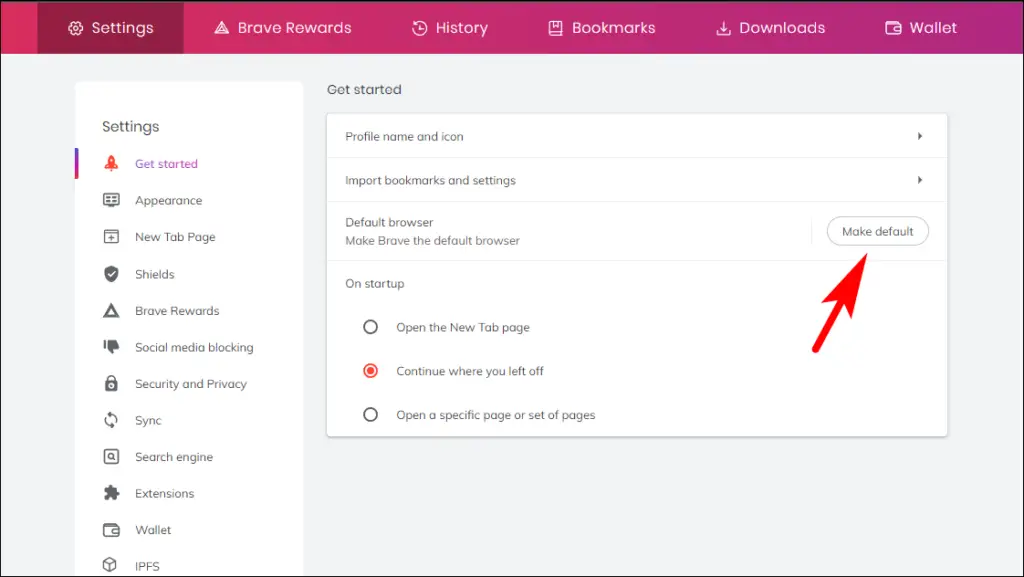Select Open a specific page radio button
1024x577 pixels.
coord(370,414)
